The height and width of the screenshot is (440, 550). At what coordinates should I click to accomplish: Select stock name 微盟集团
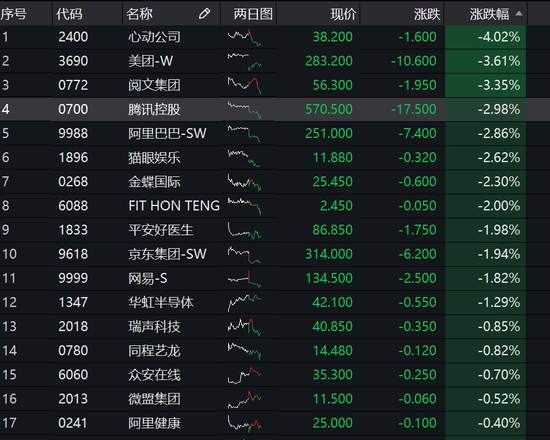tap(154, 399)
